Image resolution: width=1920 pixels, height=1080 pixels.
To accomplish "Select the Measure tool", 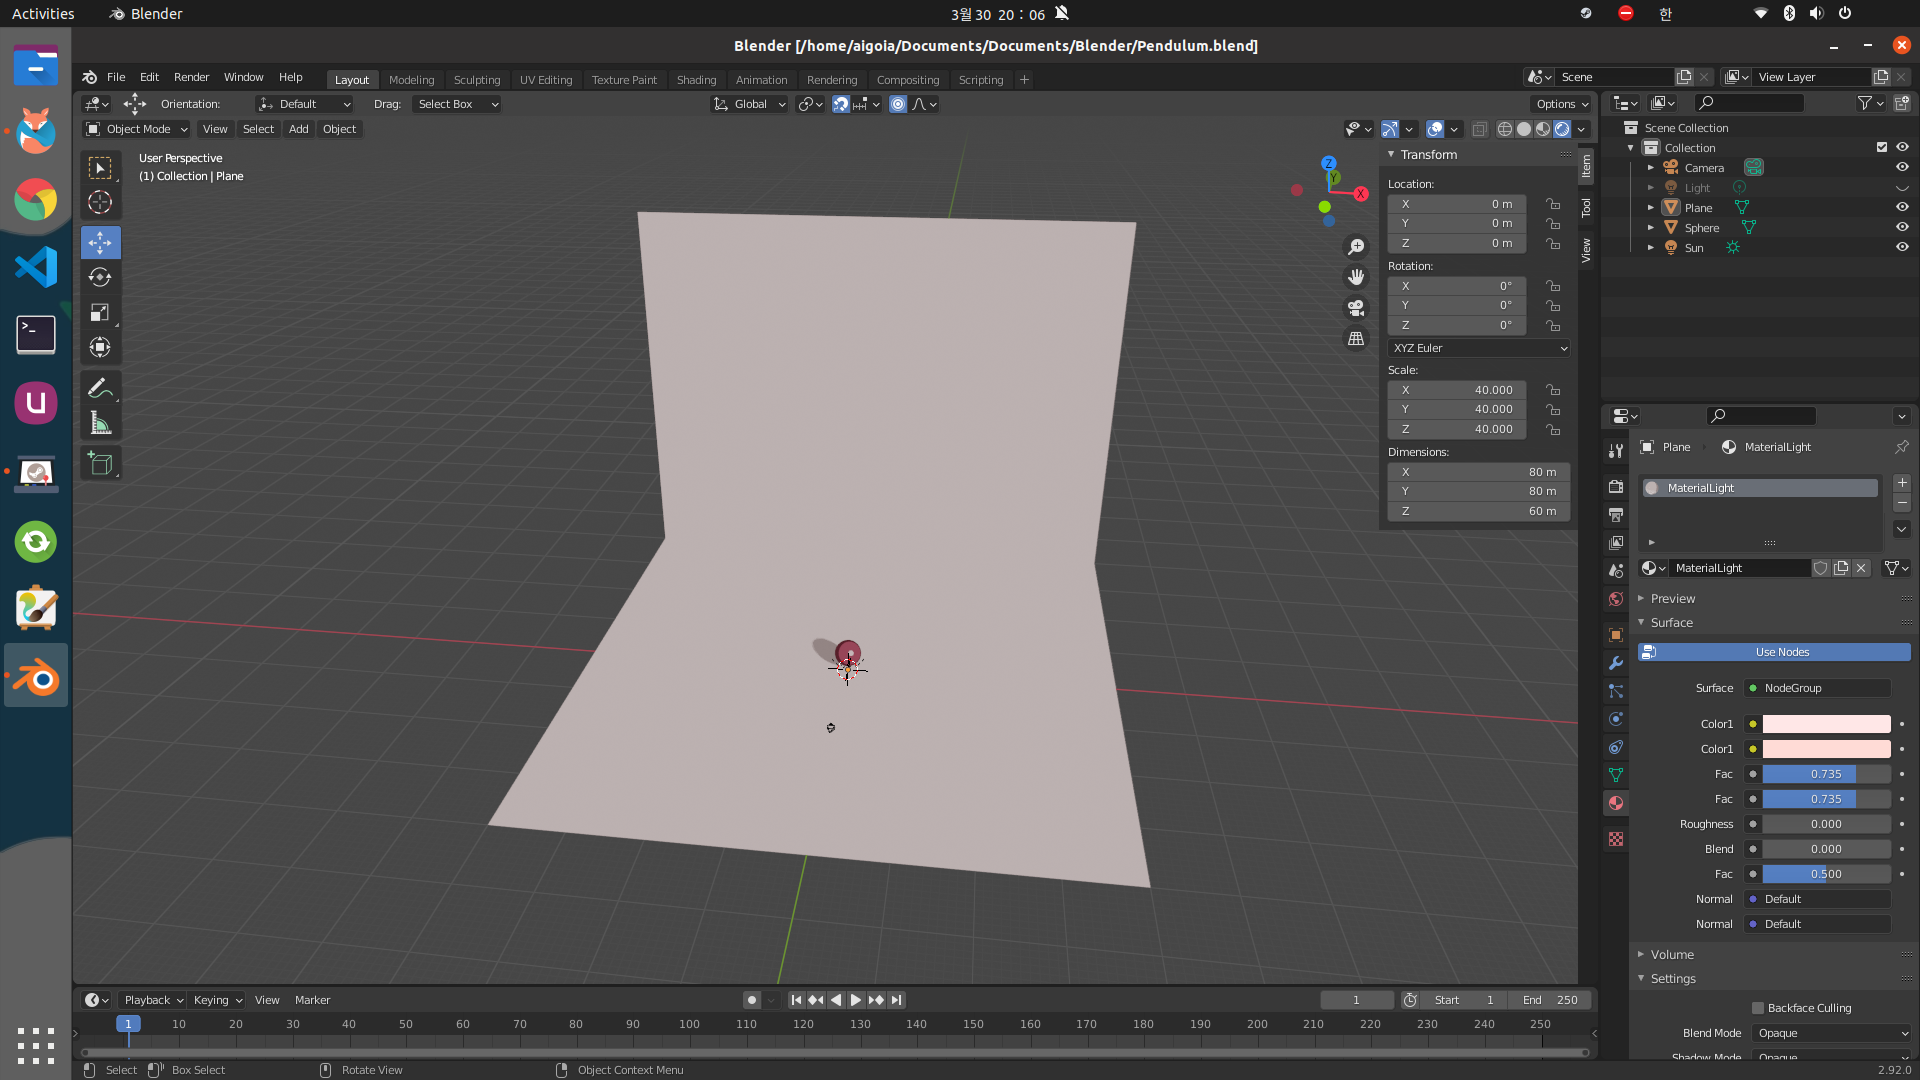I will coord(100,423).
